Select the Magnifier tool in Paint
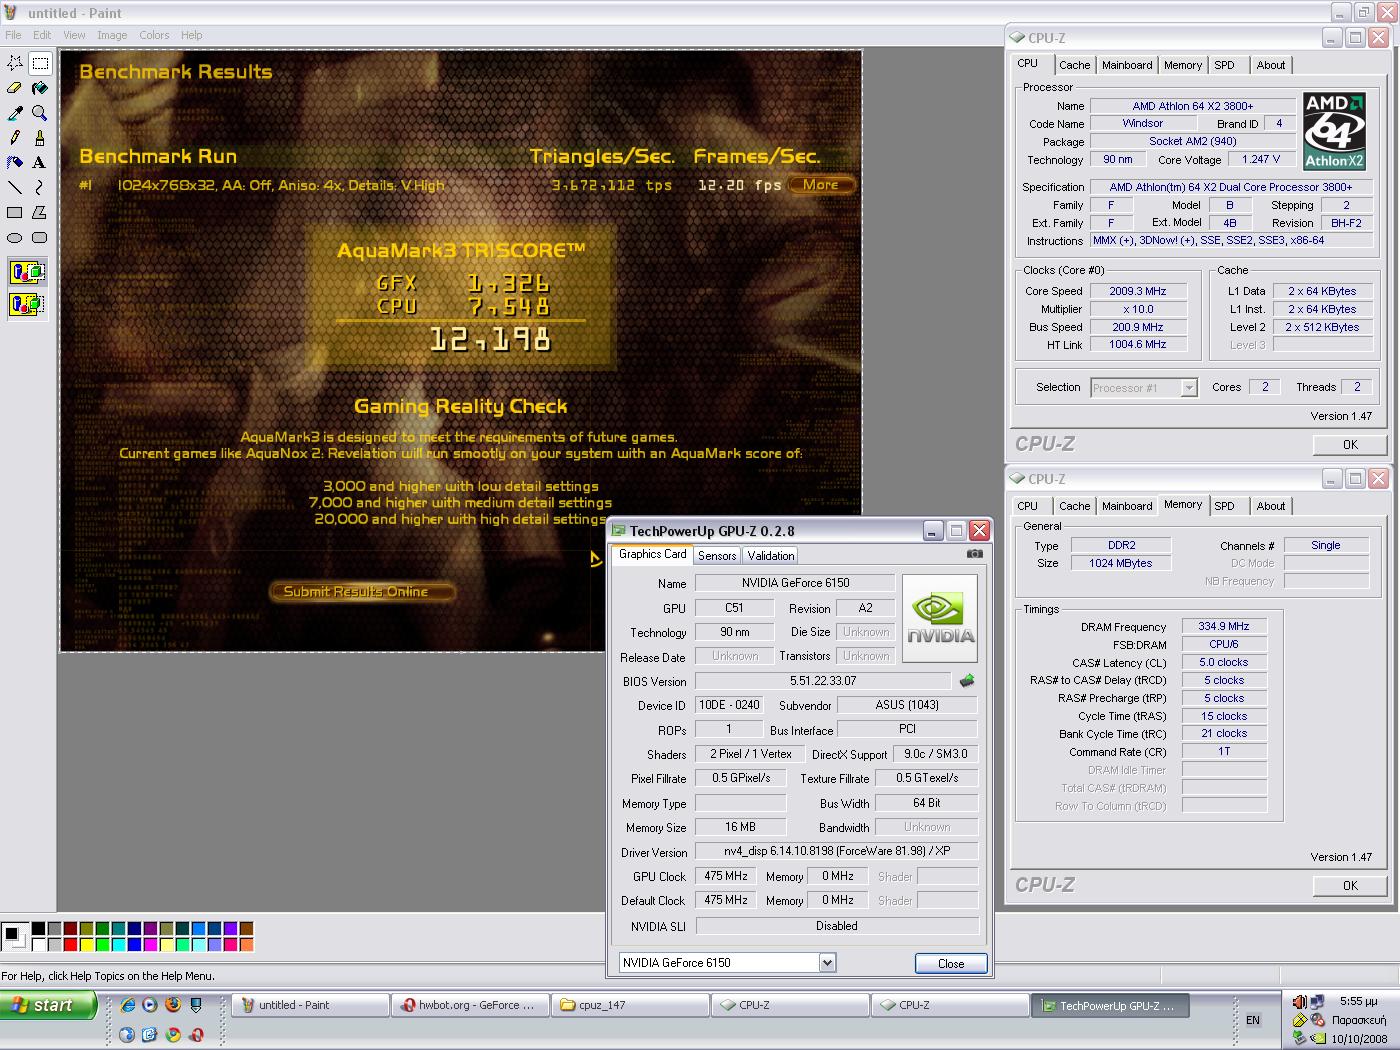This screenshot has height=1050, width=1400. (x=40, y=113)
